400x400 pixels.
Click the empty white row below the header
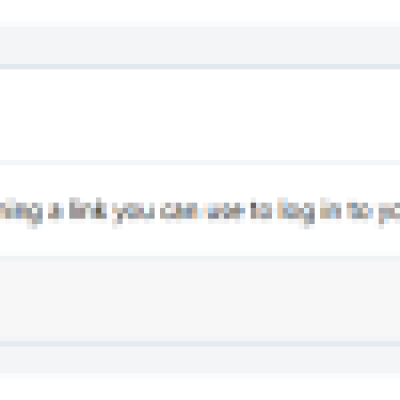pos(200,115)
